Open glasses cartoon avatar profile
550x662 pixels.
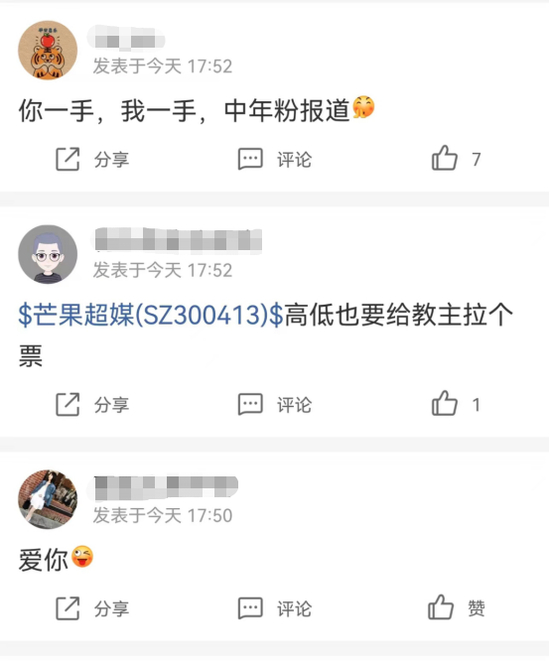48,254
